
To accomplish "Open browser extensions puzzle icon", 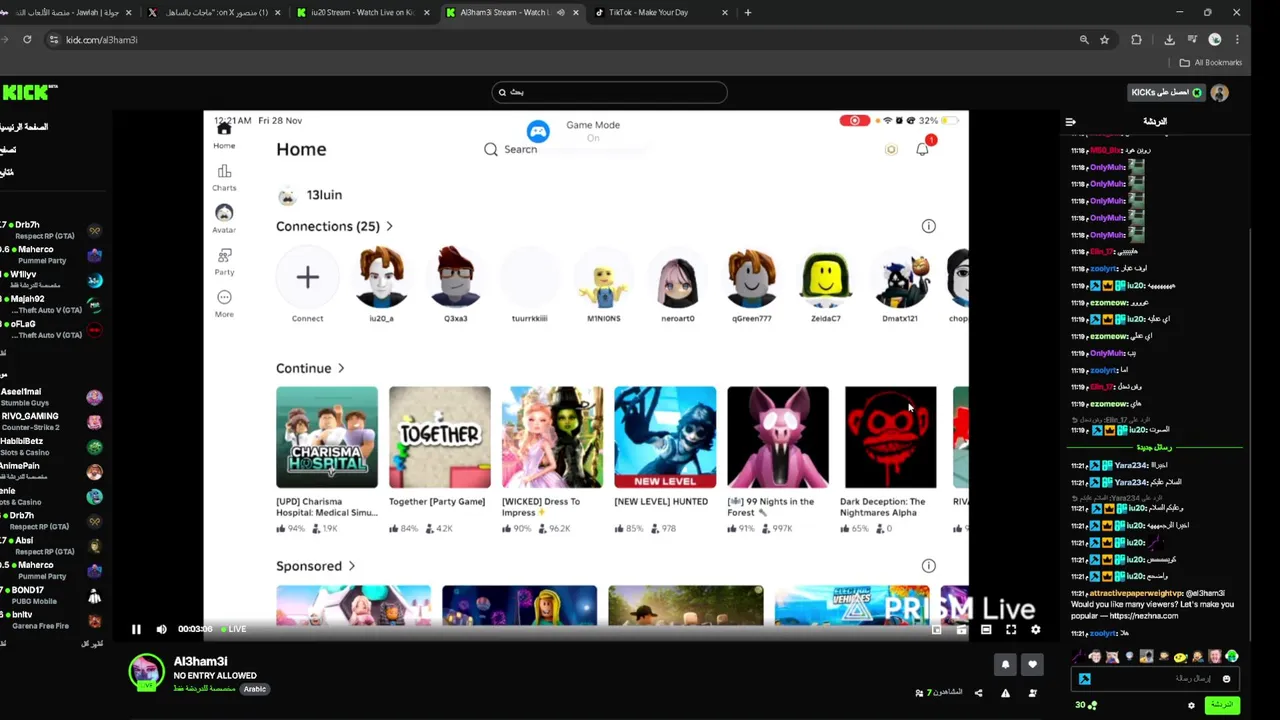I will [x=1136, y=40].
